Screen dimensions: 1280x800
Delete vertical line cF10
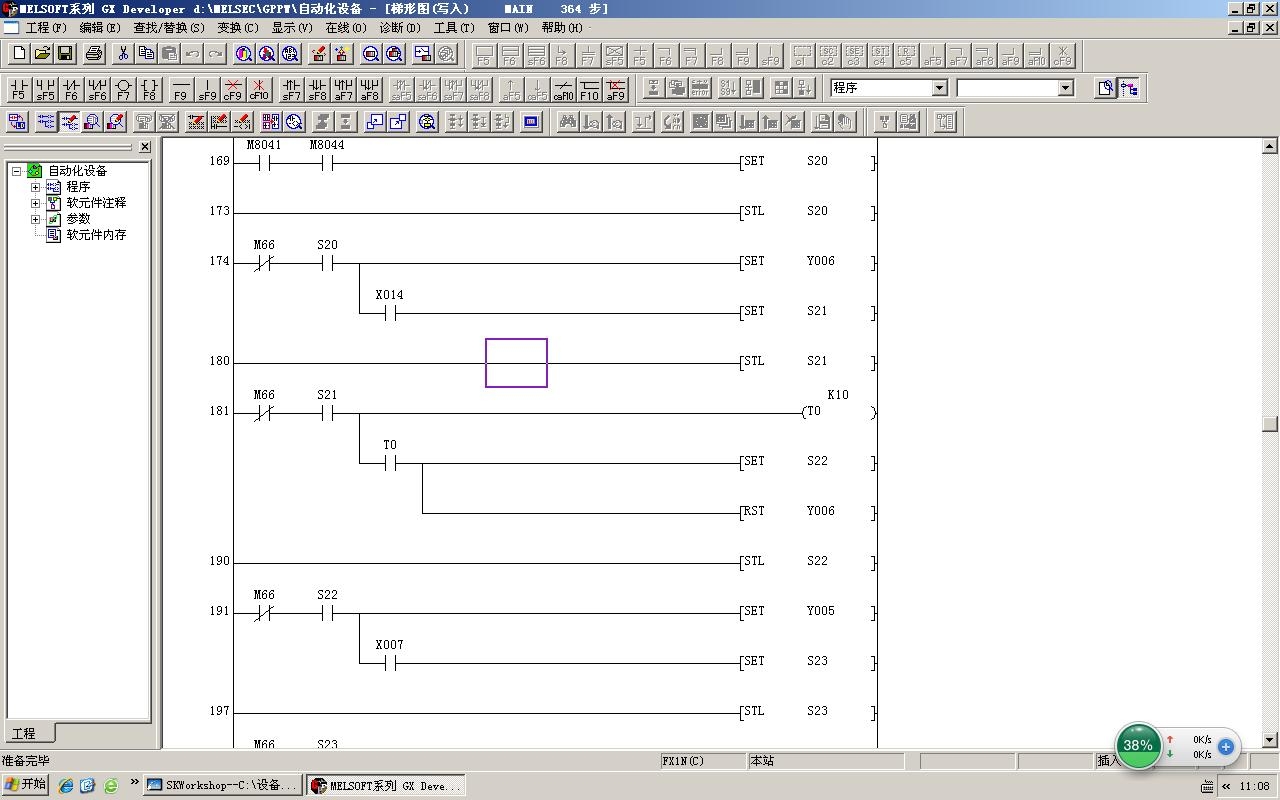click(x=259, y=89)
